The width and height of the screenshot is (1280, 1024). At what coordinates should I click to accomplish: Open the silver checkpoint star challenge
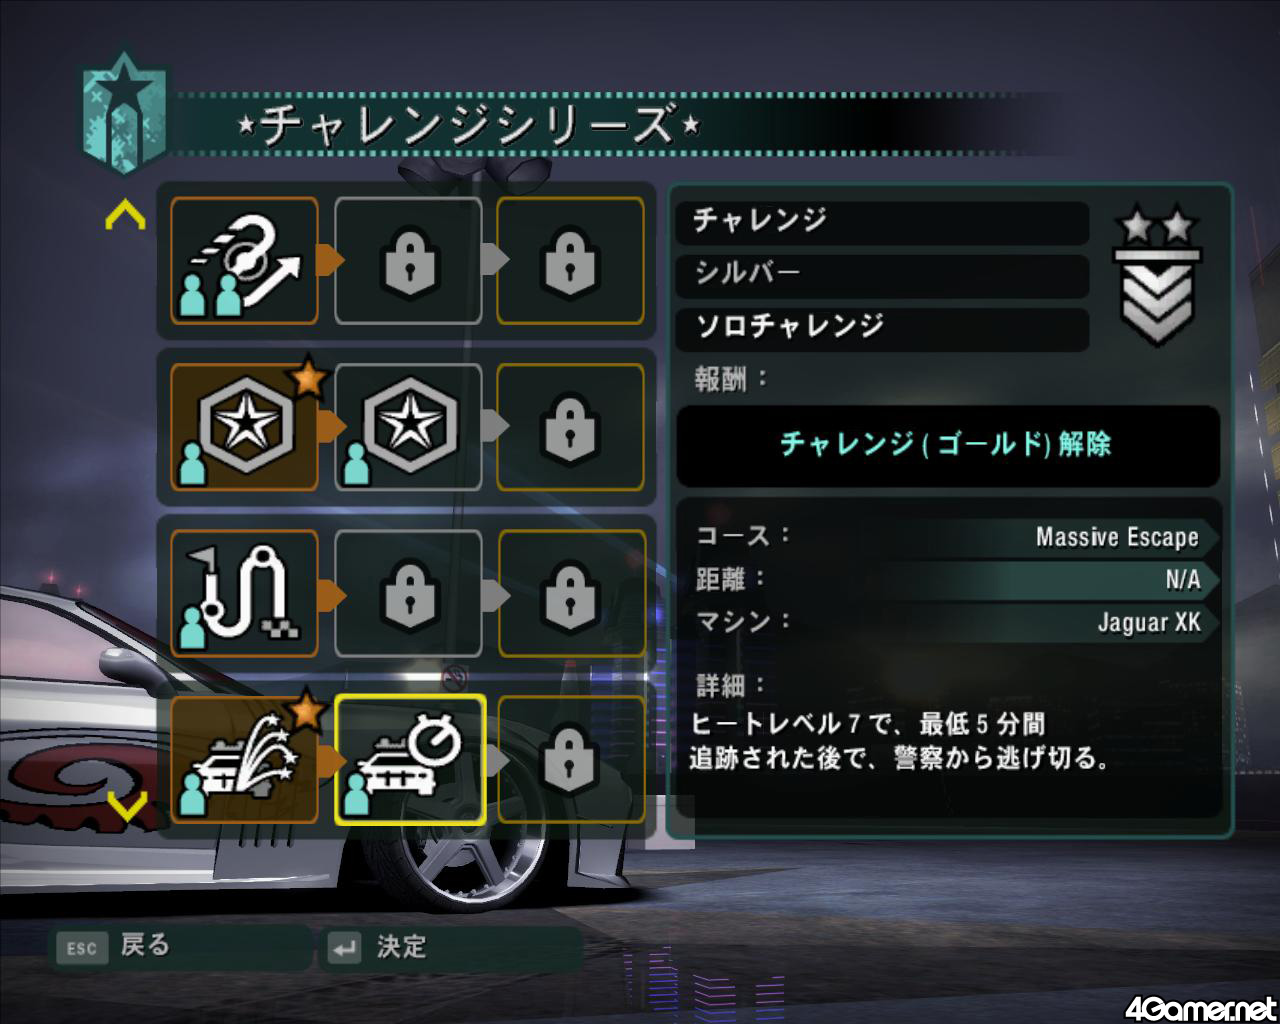pyautogui.click(x=408, y=427)
